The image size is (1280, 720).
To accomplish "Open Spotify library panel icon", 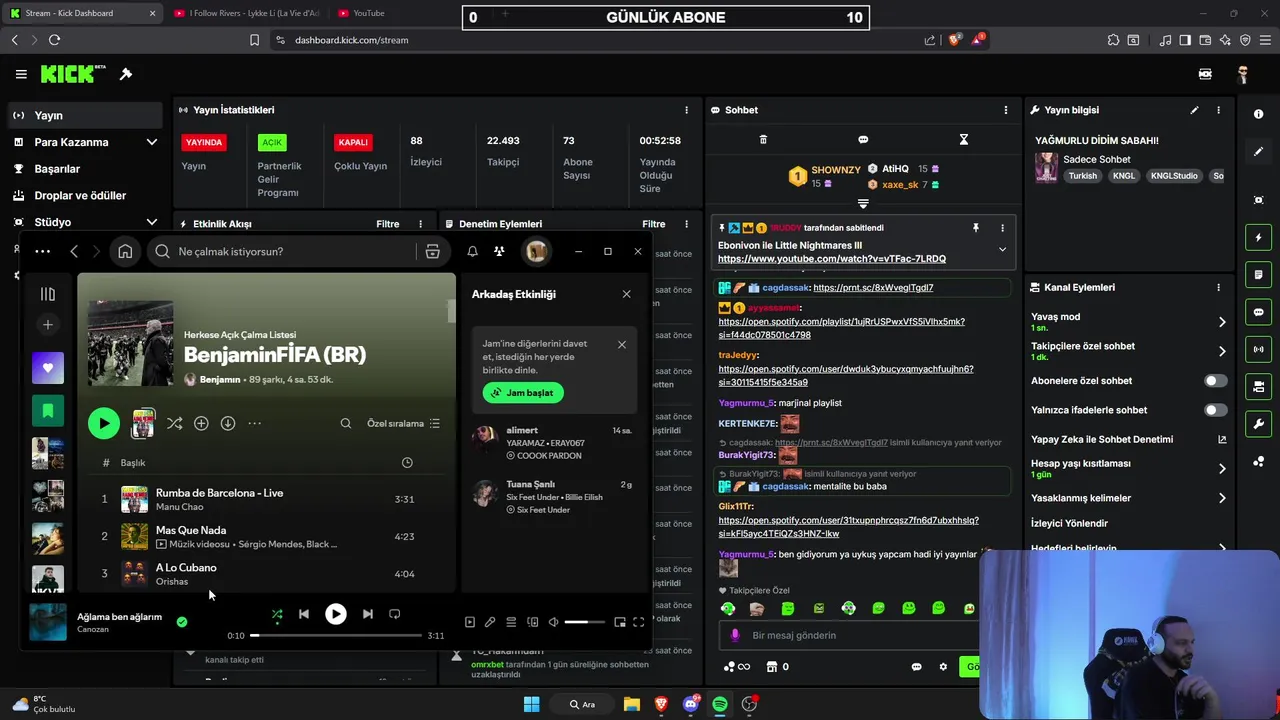I will 47,294.
